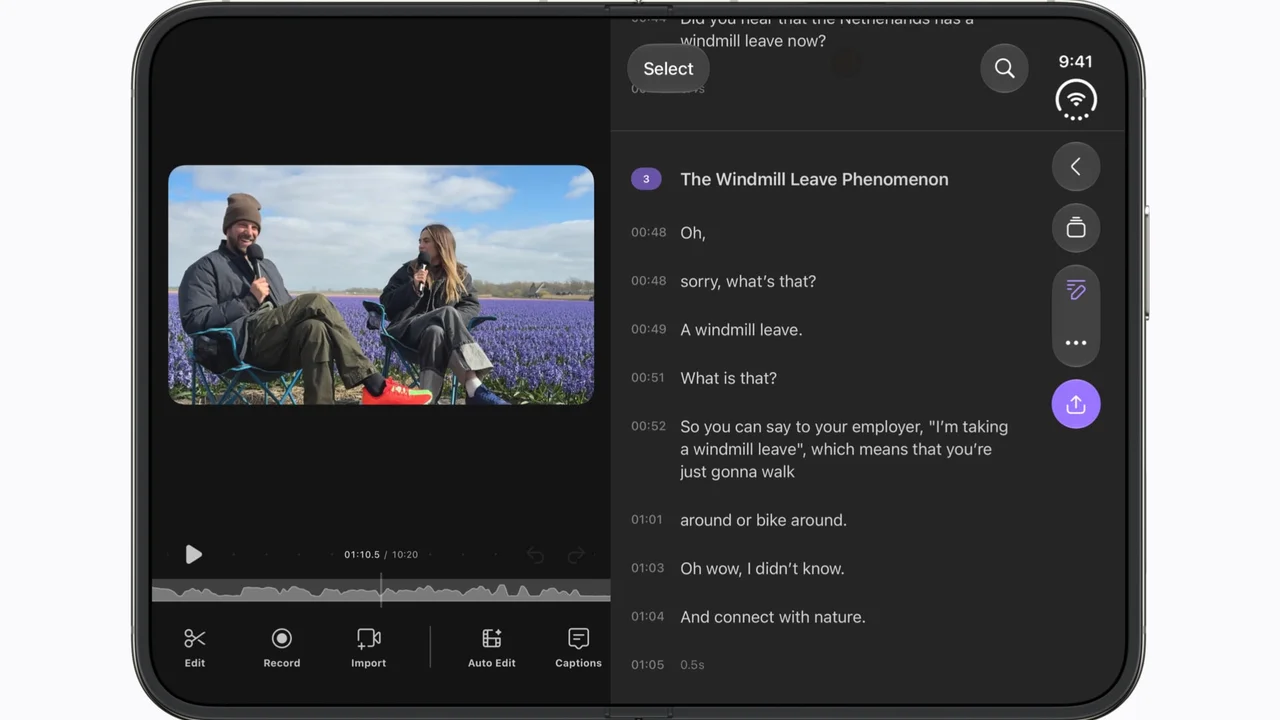The width and height of the screenshot is (1280, 720).
Task: Select the transcript line "Oh,"
Action: click(692, 233)
